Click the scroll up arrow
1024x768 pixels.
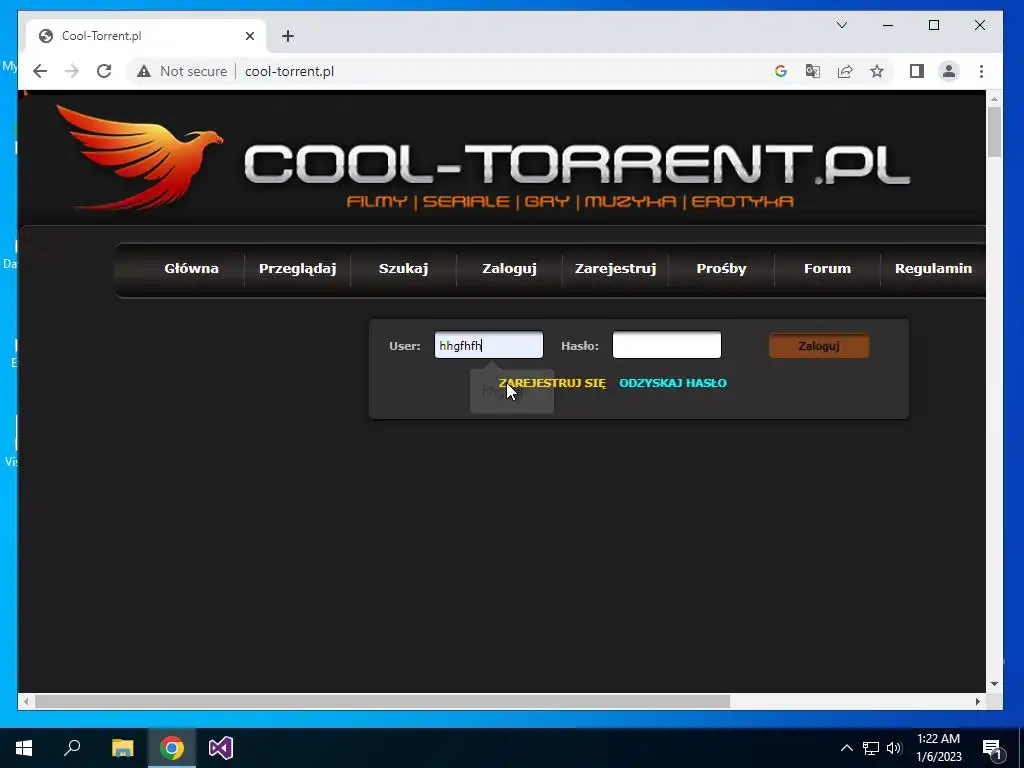tap(994, 99)
